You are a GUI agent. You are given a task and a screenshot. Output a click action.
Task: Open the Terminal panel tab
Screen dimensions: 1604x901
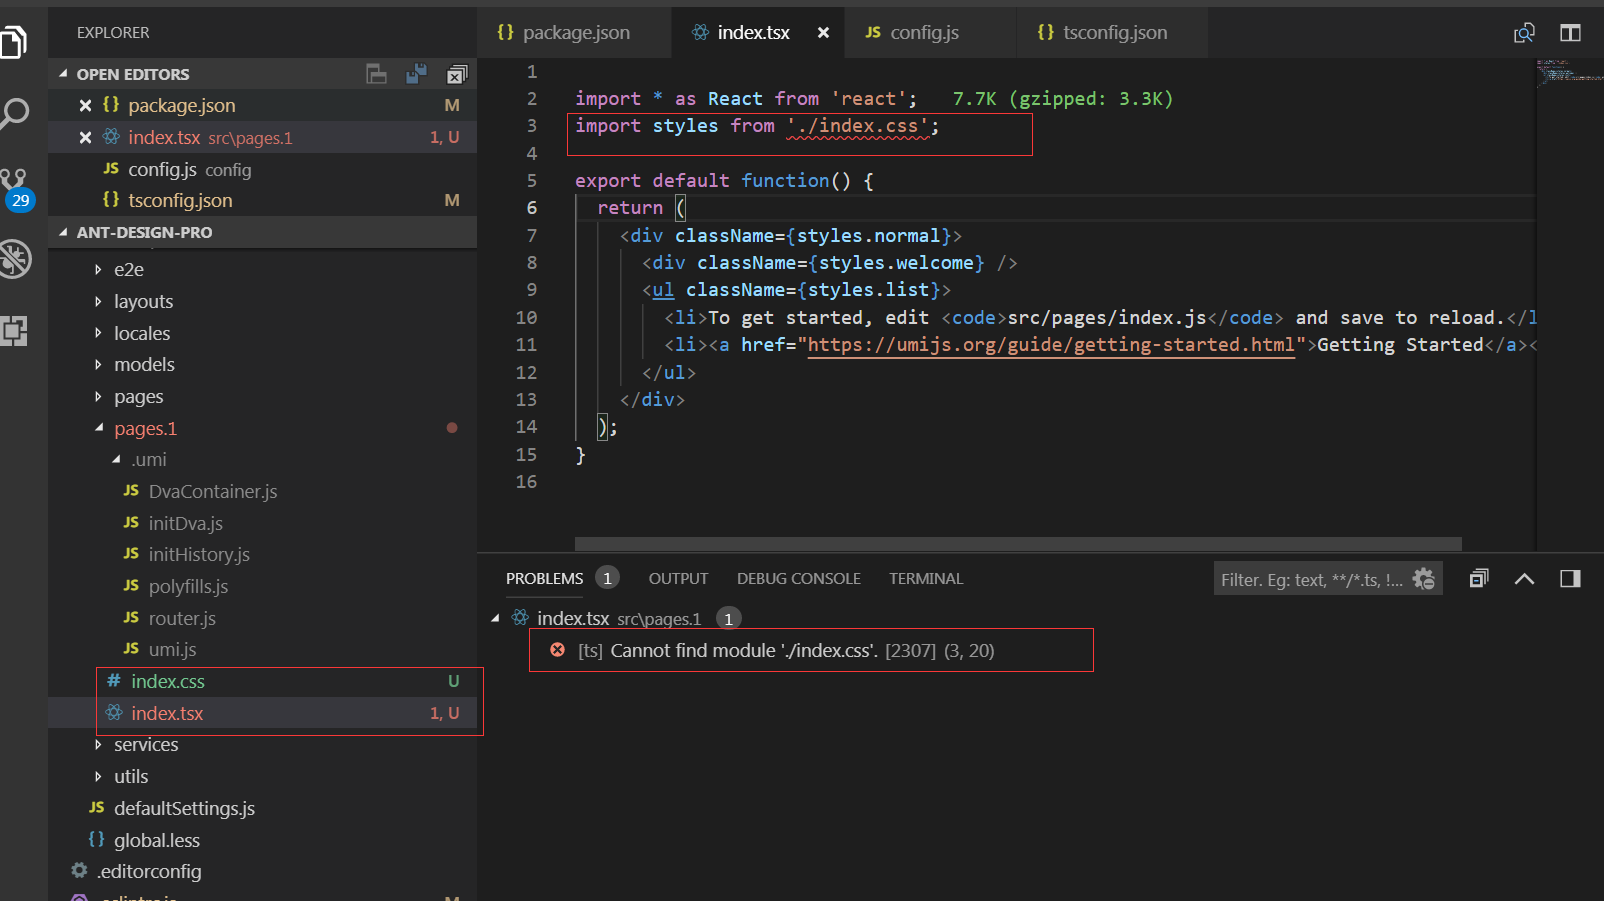coord(926,578)
